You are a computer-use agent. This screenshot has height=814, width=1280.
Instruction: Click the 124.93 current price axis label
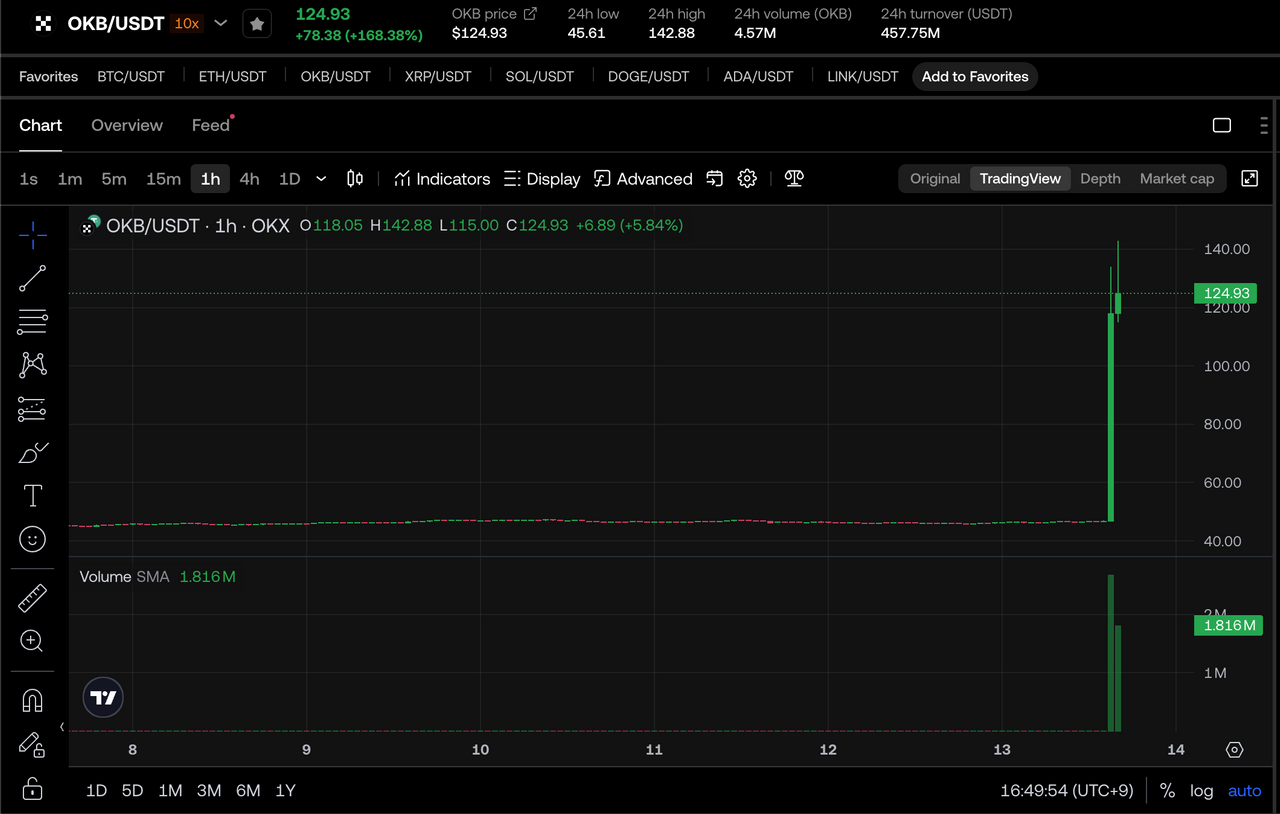pos(1227,293)
